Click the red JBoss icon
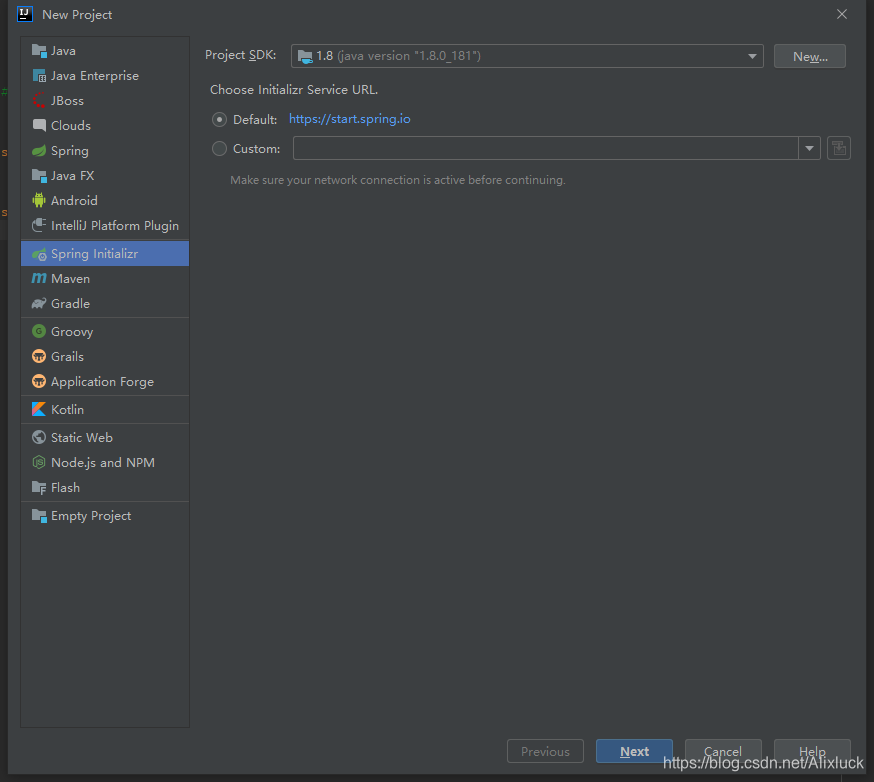874x782 pixels. click(x=39, y=101)
